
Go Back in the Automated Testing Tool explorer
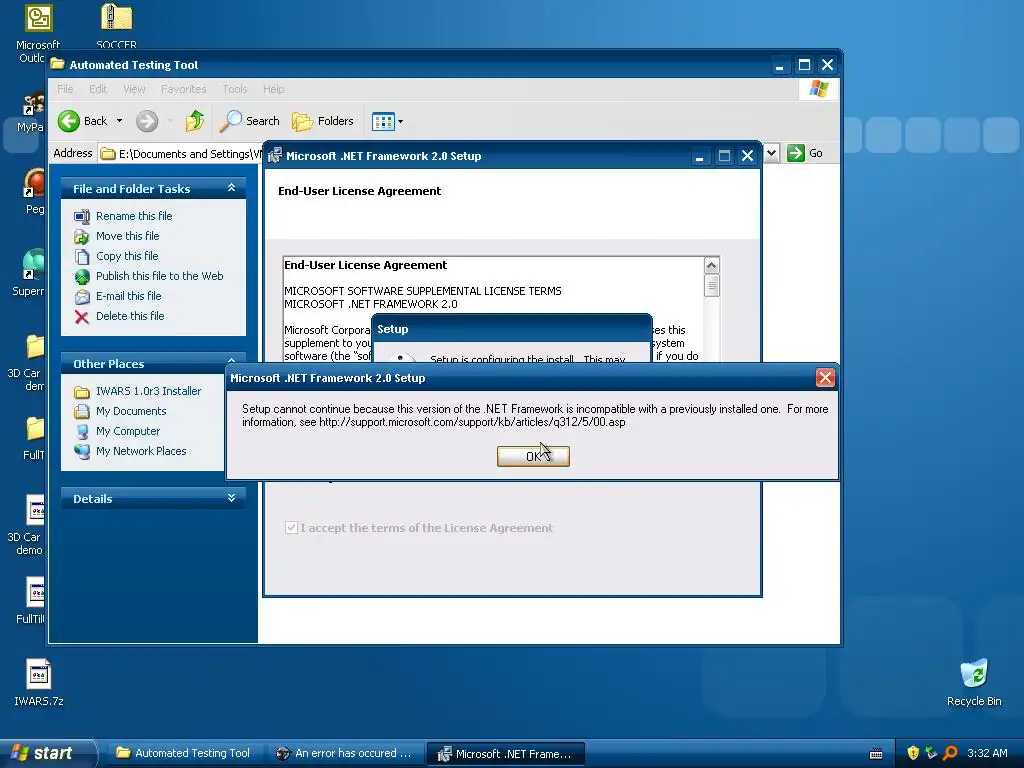[x=82, y=121]
